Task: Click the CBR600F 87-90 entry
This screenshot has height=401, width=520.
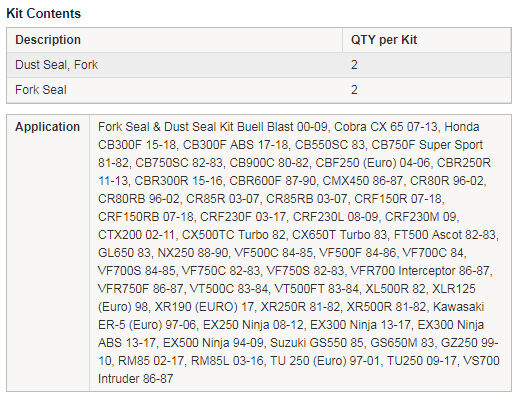Action: pos(273,181)
